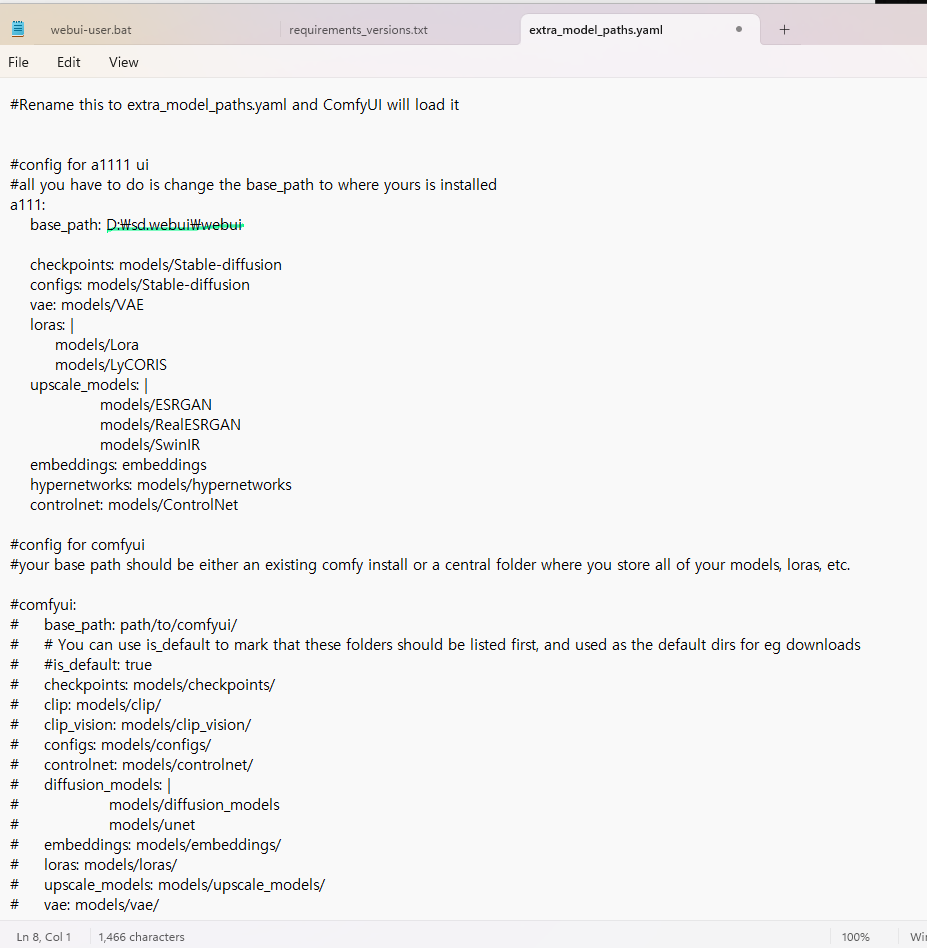Click the '#config for comfyui' comment
Screen dimensions: 927x948
[x=77, y=545]
